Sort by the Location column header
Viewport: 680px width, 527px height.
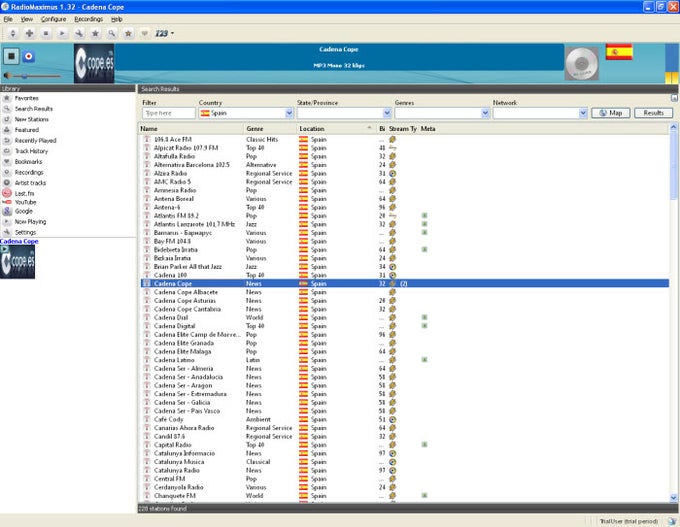point(337,129)
